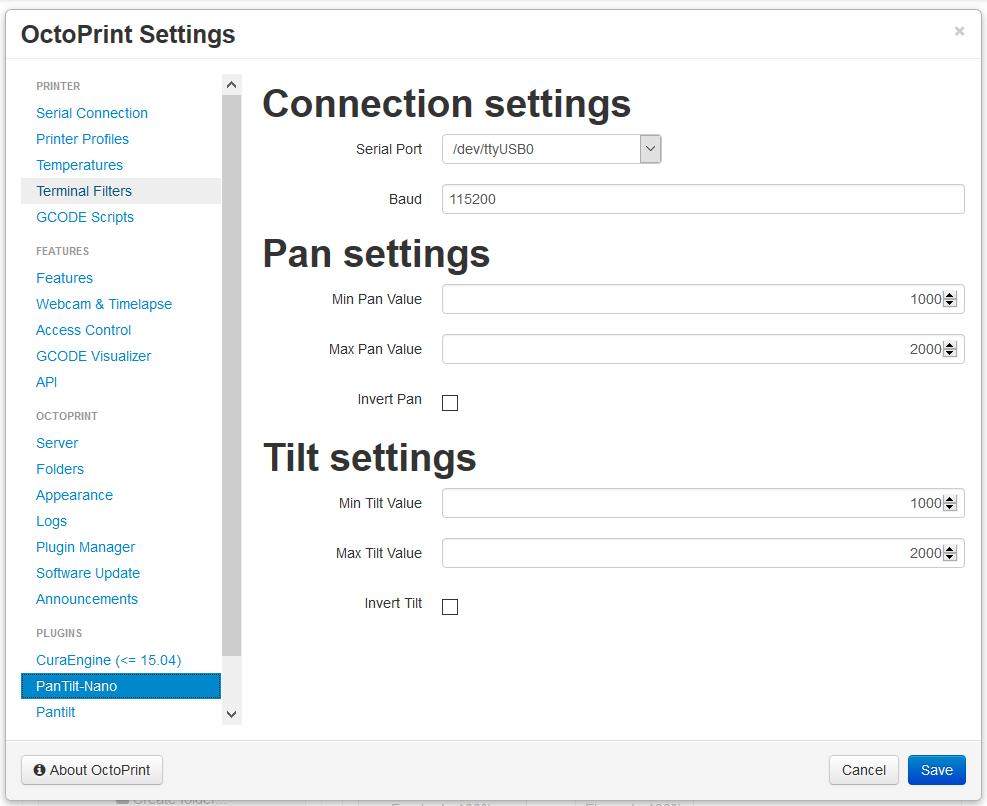Enable the Invert Pan checkbox

[x=450, y=403]
